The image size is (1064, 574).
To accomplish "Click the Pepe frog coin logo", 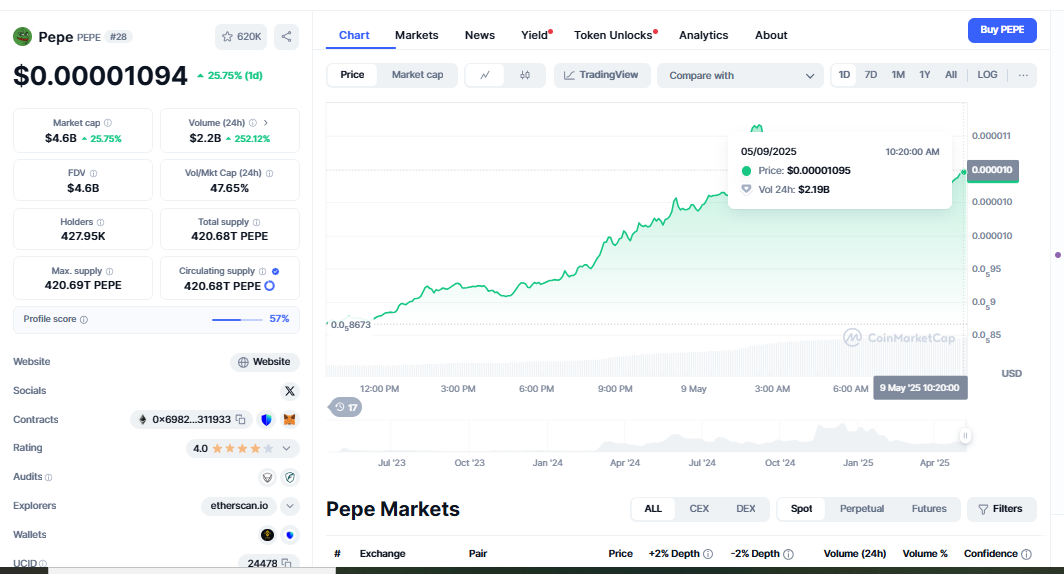I will click(22, 36).
